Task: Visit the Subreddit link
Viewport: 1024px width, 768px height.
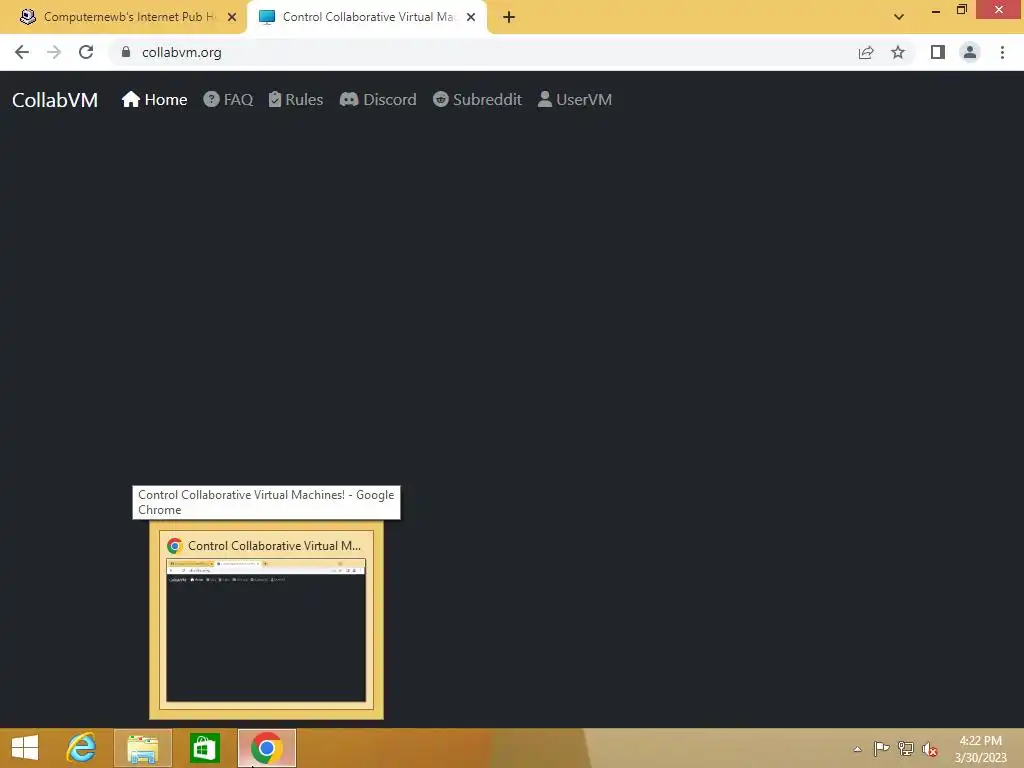Action: [x=477, y=99]
